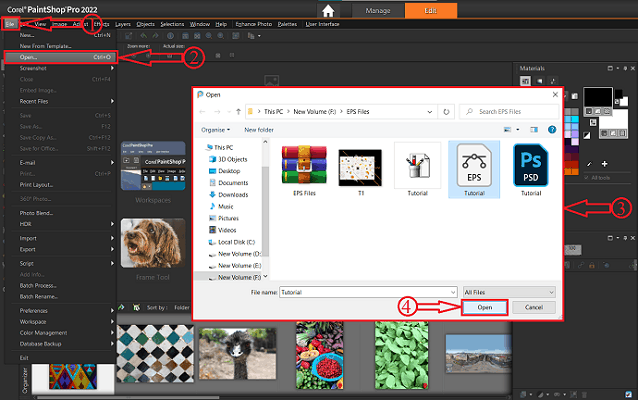The image size is (638, 400).
Task: Open the User Interface toolbar menu
Action: [322, 24]
